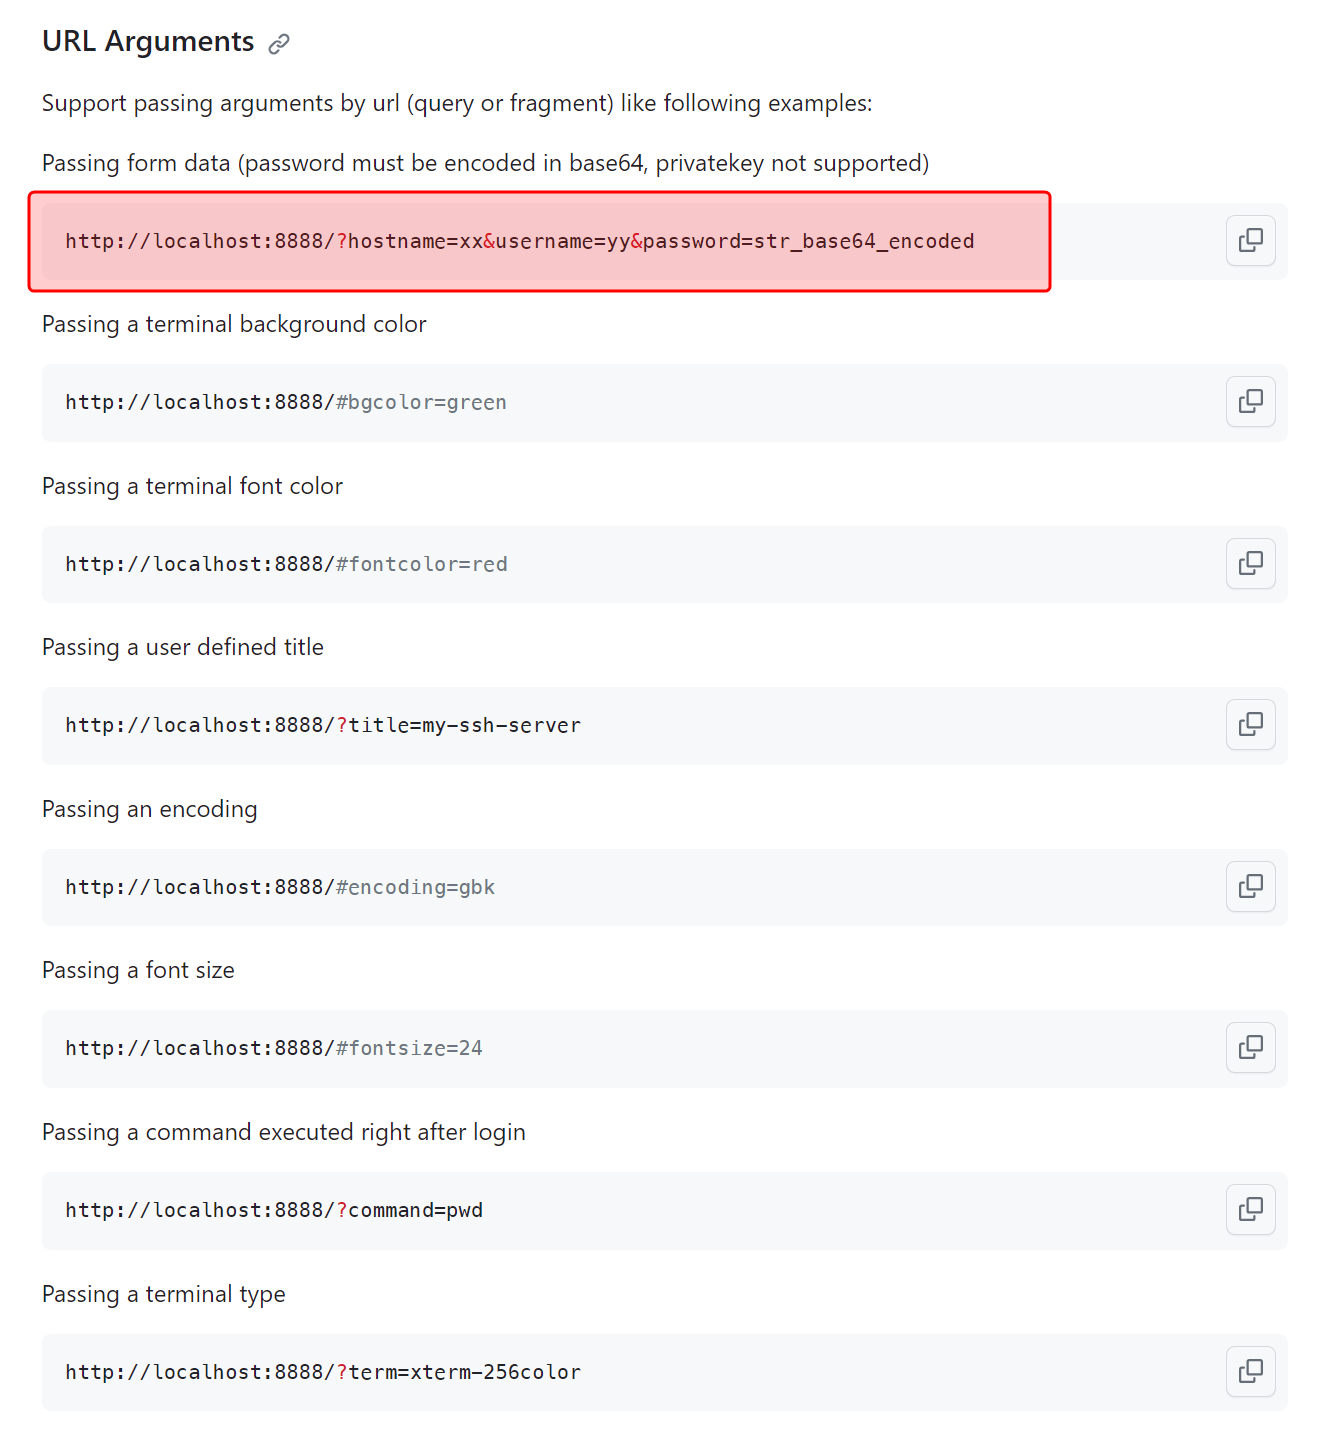Click the encoding=gbk code snippet text
Viewport: 1329px width, 1439px height.
[280, 888]
